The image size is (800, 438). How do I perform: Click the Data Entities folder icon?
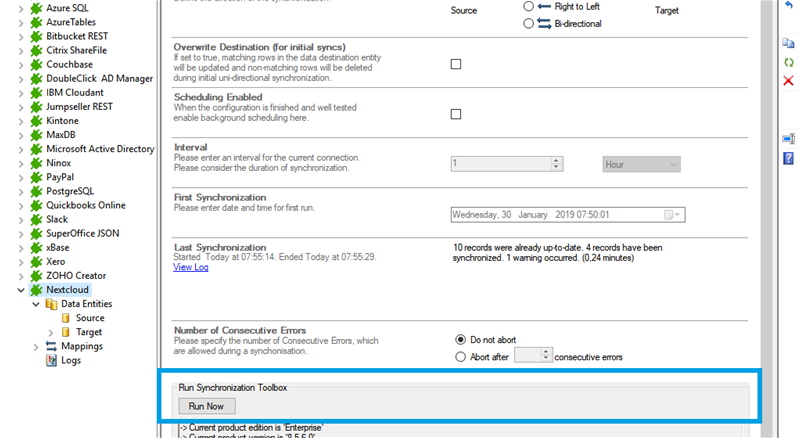(x=52, y=304)
